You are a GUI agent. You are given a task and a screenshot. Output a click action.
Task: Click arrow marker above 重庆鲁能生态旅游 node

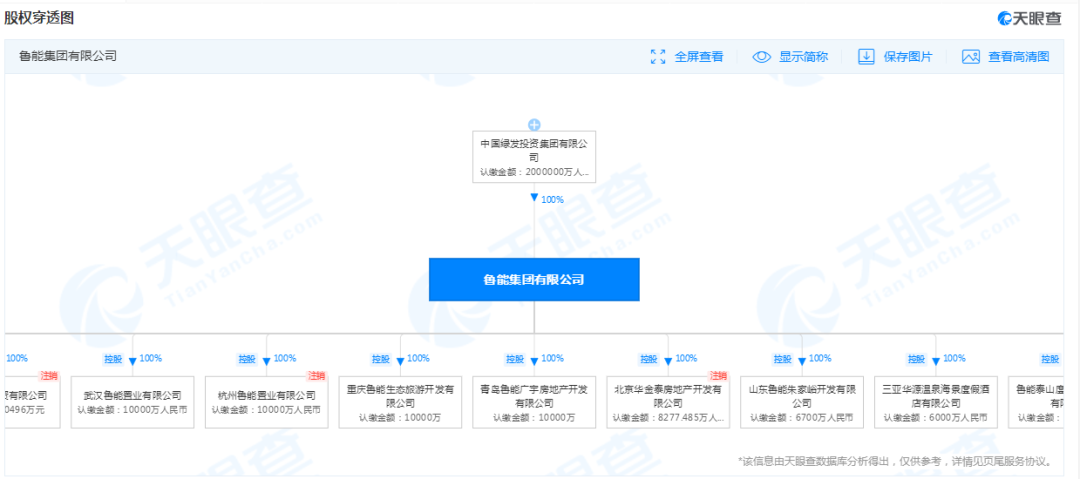click(400, 361)
